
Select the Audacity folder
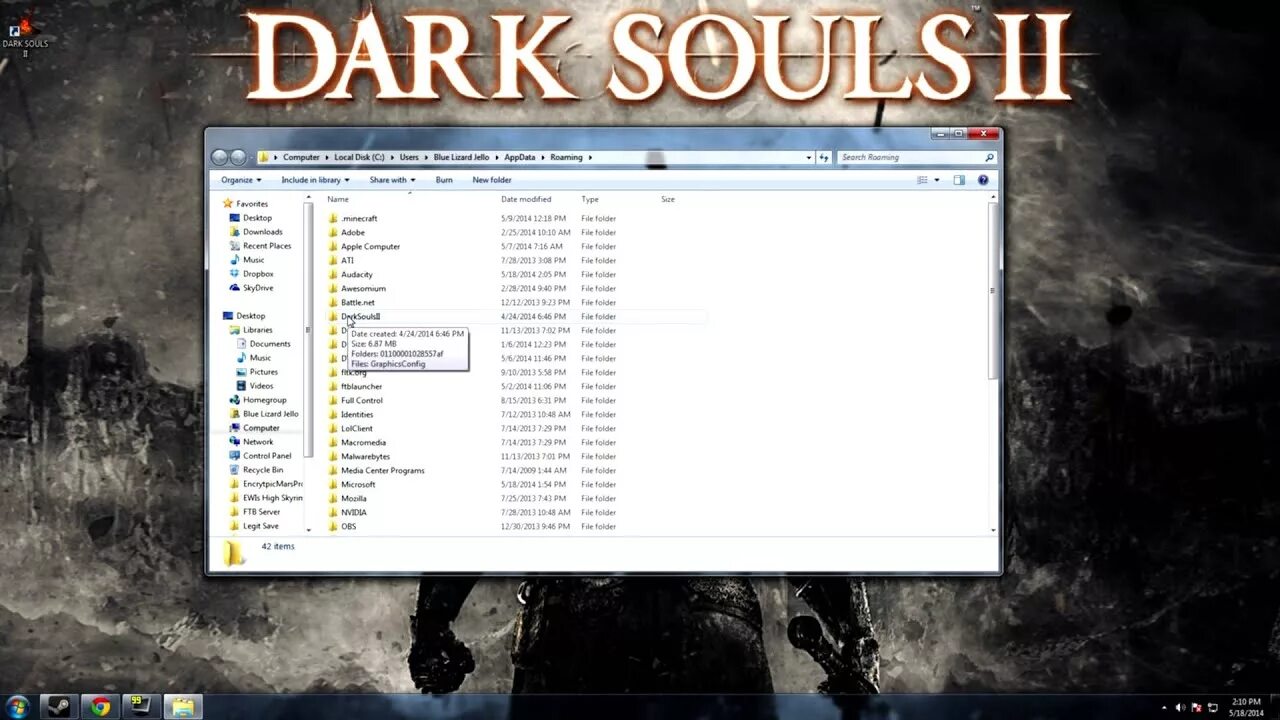(x=357, y=274)
